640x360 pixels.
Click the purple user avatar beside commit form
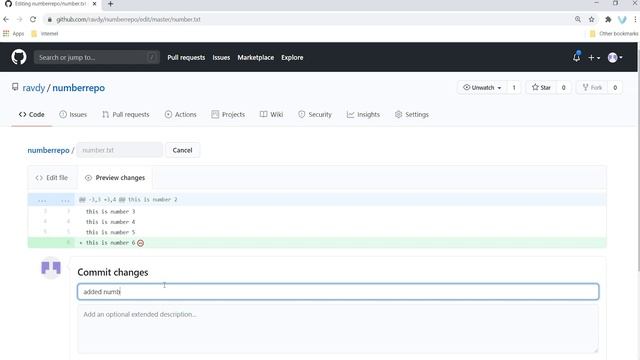pos(51,268)
